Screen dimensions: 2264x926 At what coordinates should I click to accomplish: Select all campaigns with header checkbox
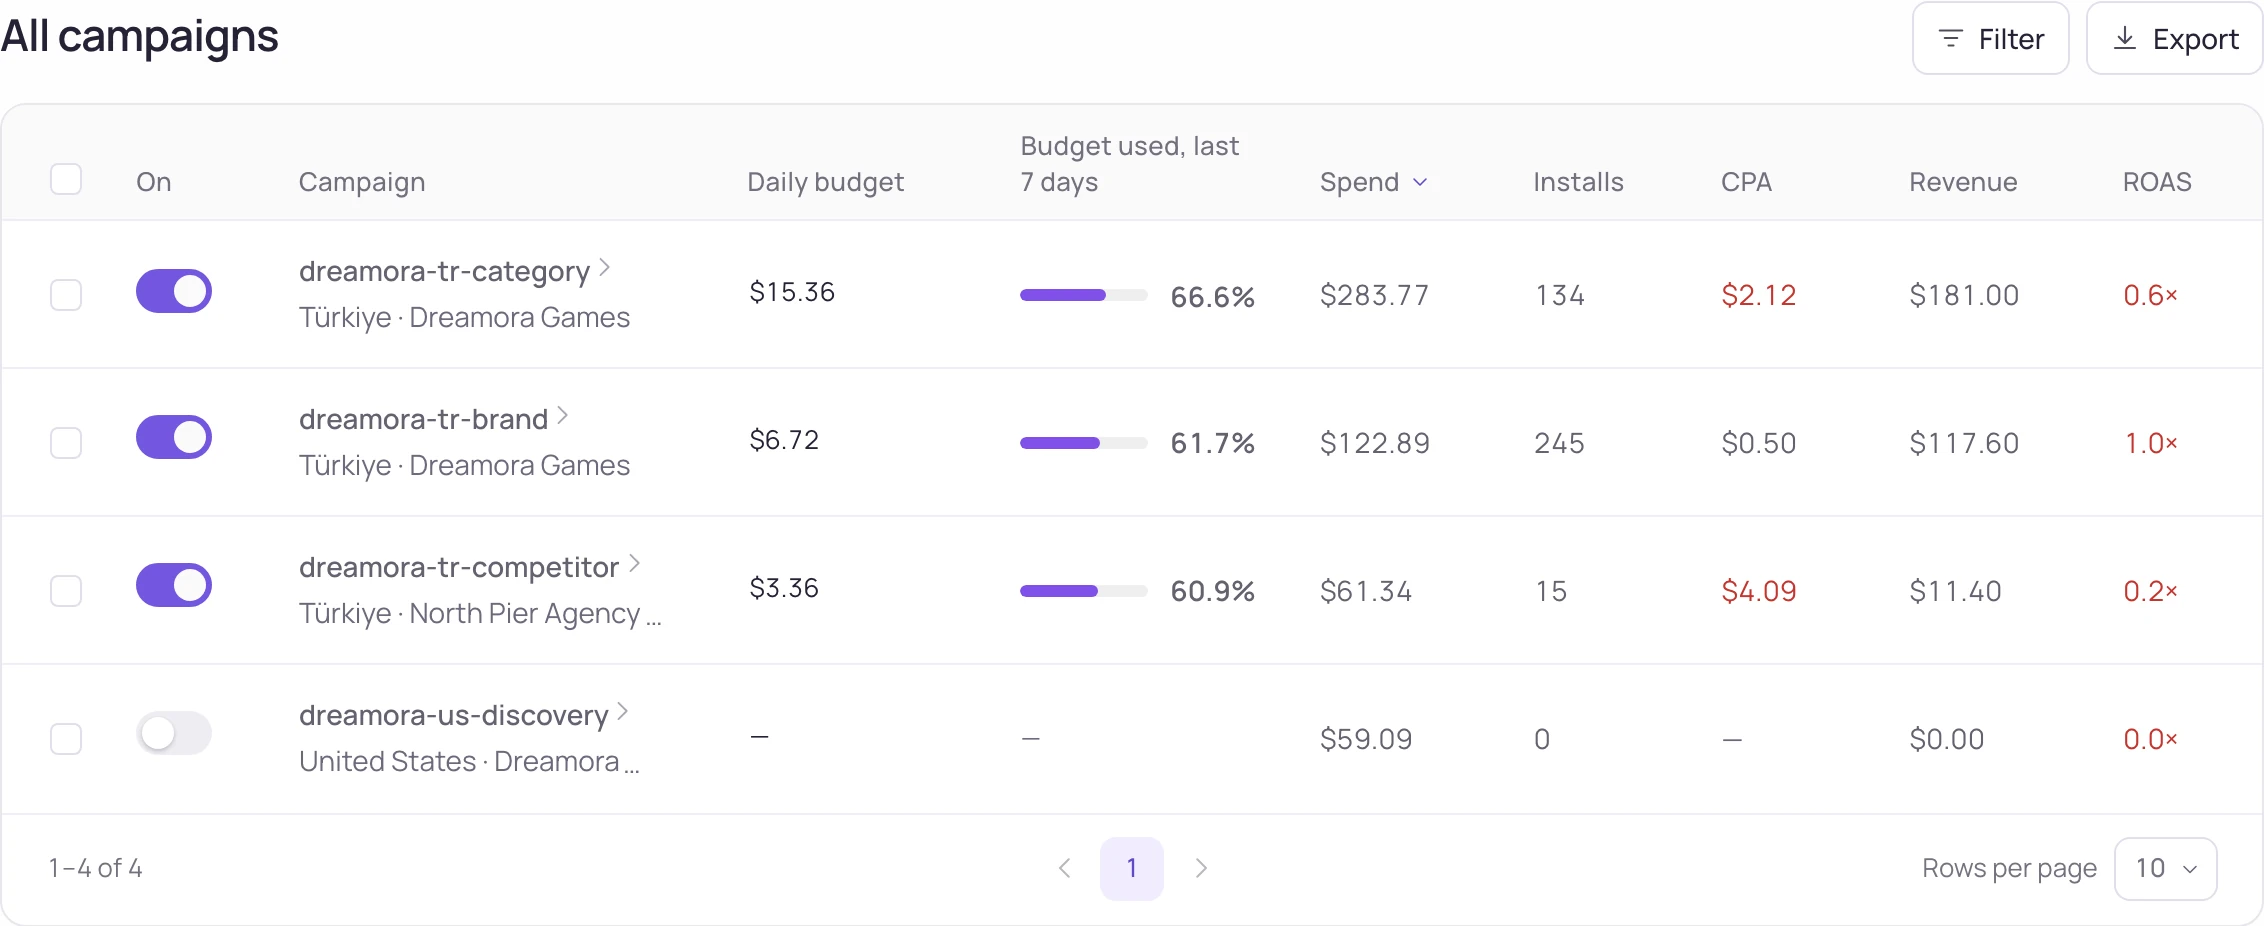(66, 180)
